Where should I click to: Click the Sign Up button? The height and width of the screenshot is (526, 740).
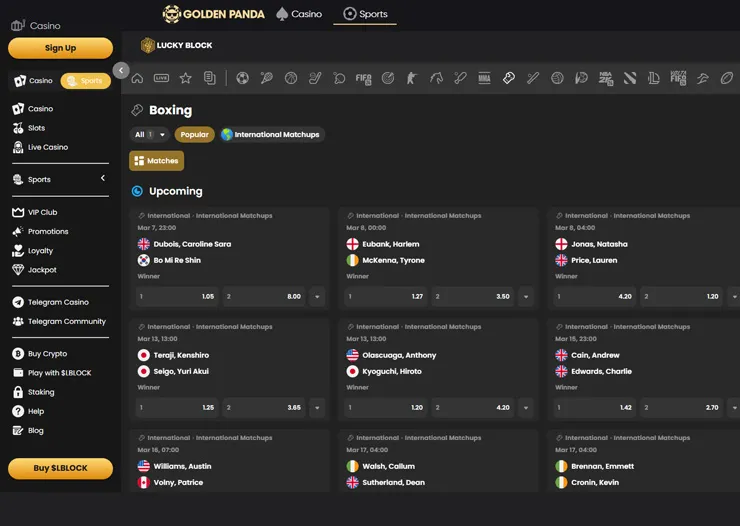coord(60,48)
